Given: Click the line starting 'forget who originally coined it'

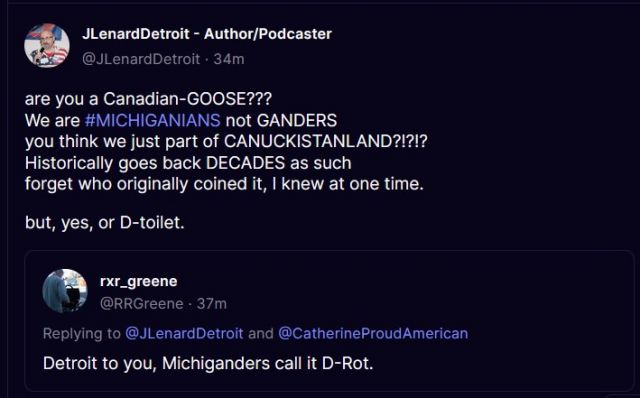Looking at the screenshot, I should (224, 184).
